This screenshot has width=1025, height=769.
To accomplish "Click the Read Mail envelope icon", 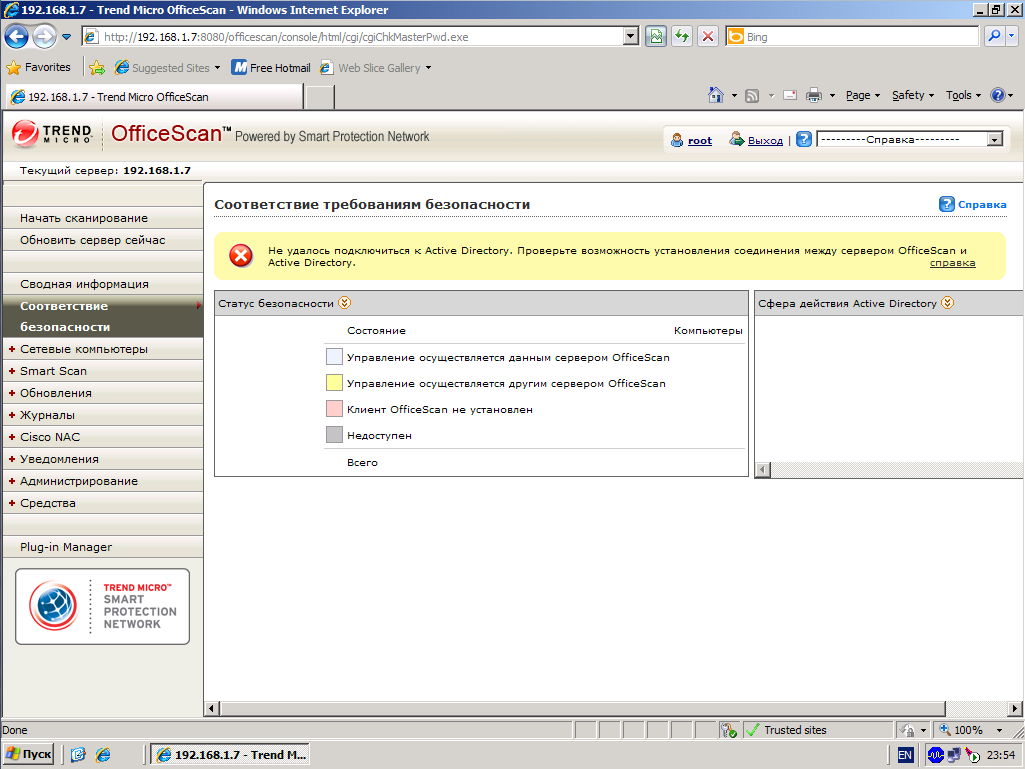I will [x=790, y=95].
